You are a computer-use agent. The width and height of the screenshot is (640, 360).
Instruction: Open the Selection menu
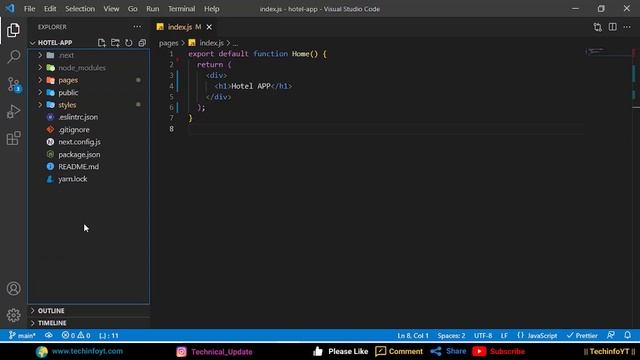tap(80, 9)
